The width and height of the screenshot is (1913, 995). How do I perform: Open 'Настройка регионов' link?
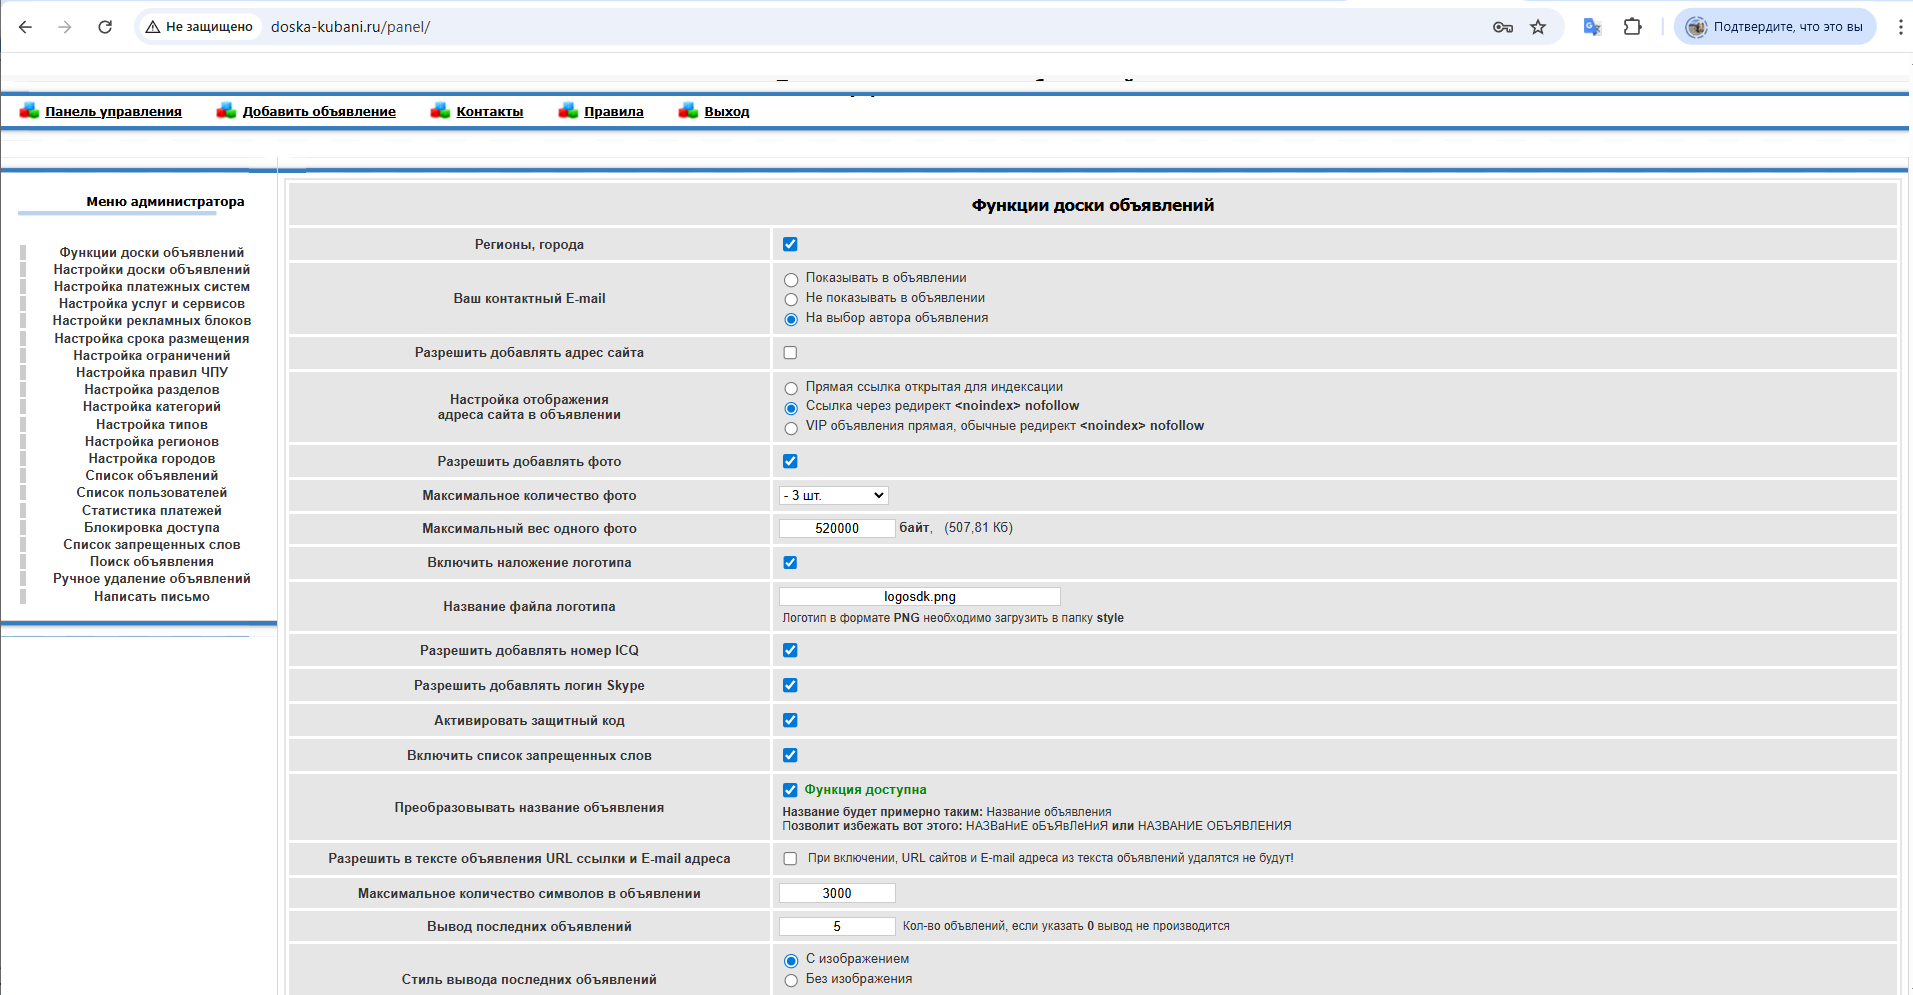[152, 441]
